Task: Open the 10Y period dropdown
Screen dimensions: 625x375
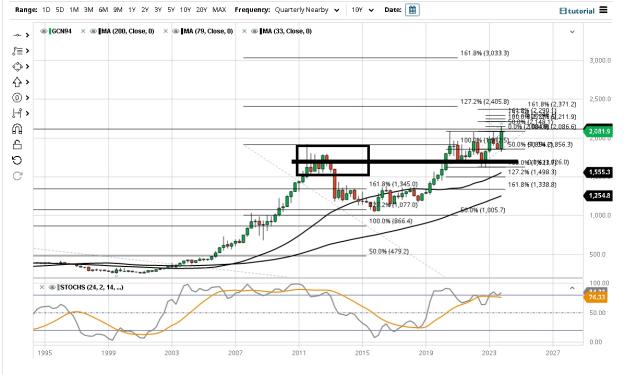Action: pyautogui.click(x=363, y=10)
